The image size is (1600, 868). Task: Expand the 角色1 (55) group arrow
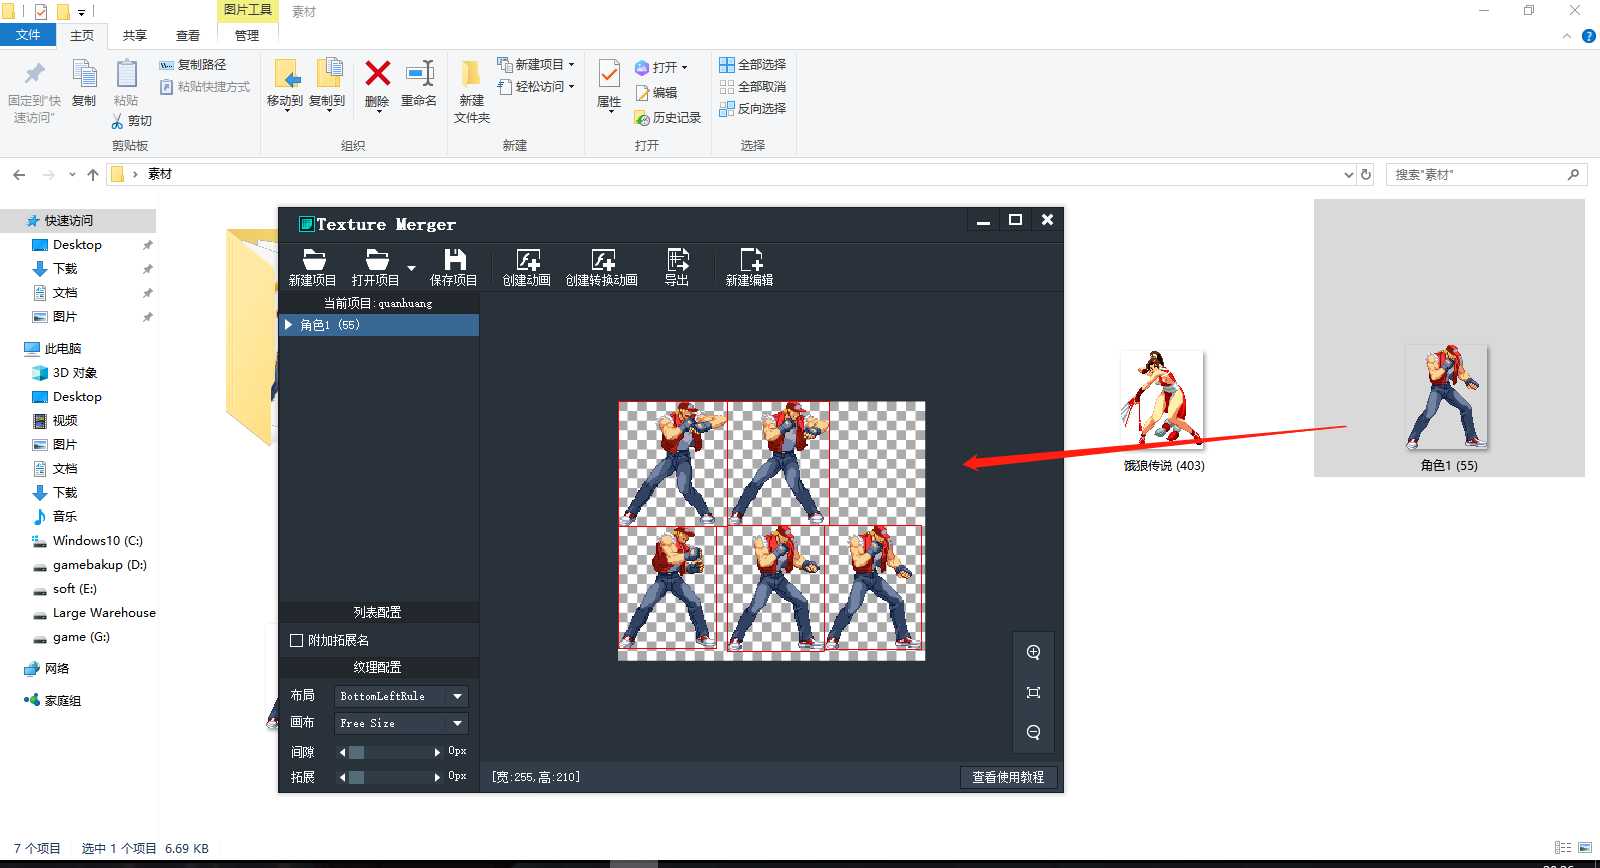288,325
